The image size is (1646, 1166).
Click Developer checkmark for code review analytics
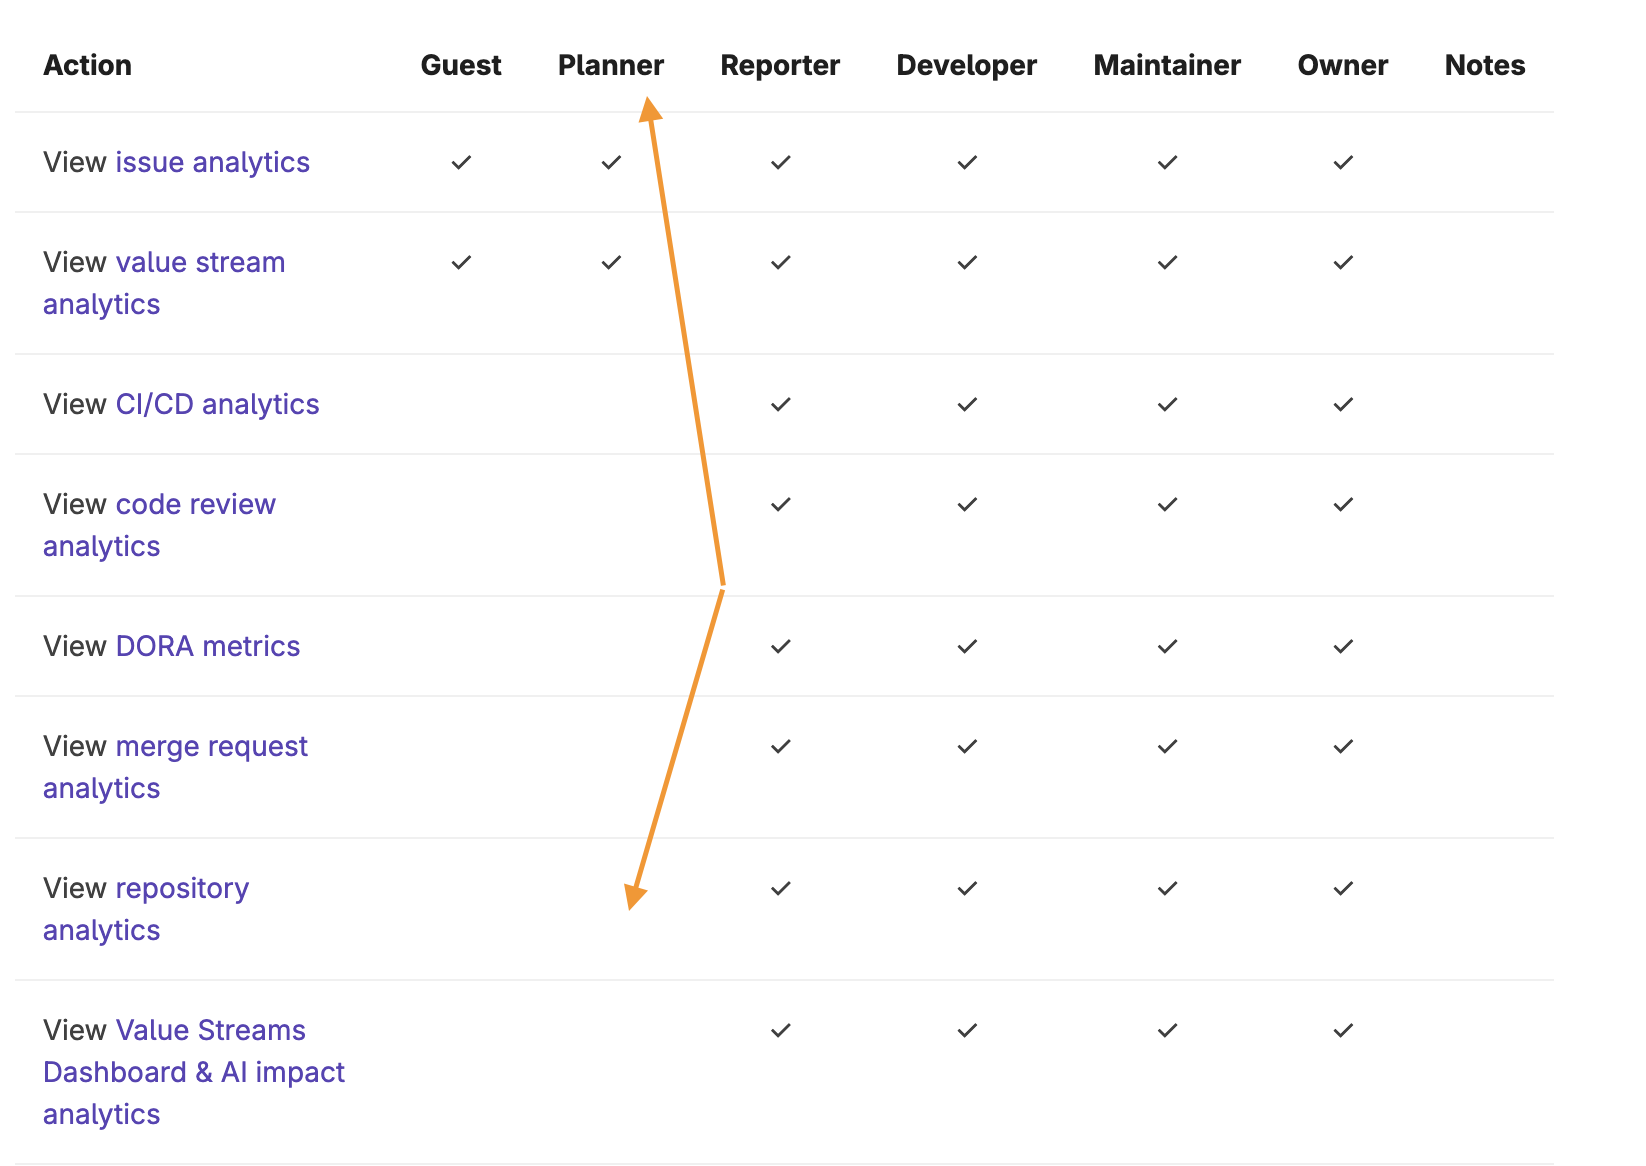click(967, 504)
